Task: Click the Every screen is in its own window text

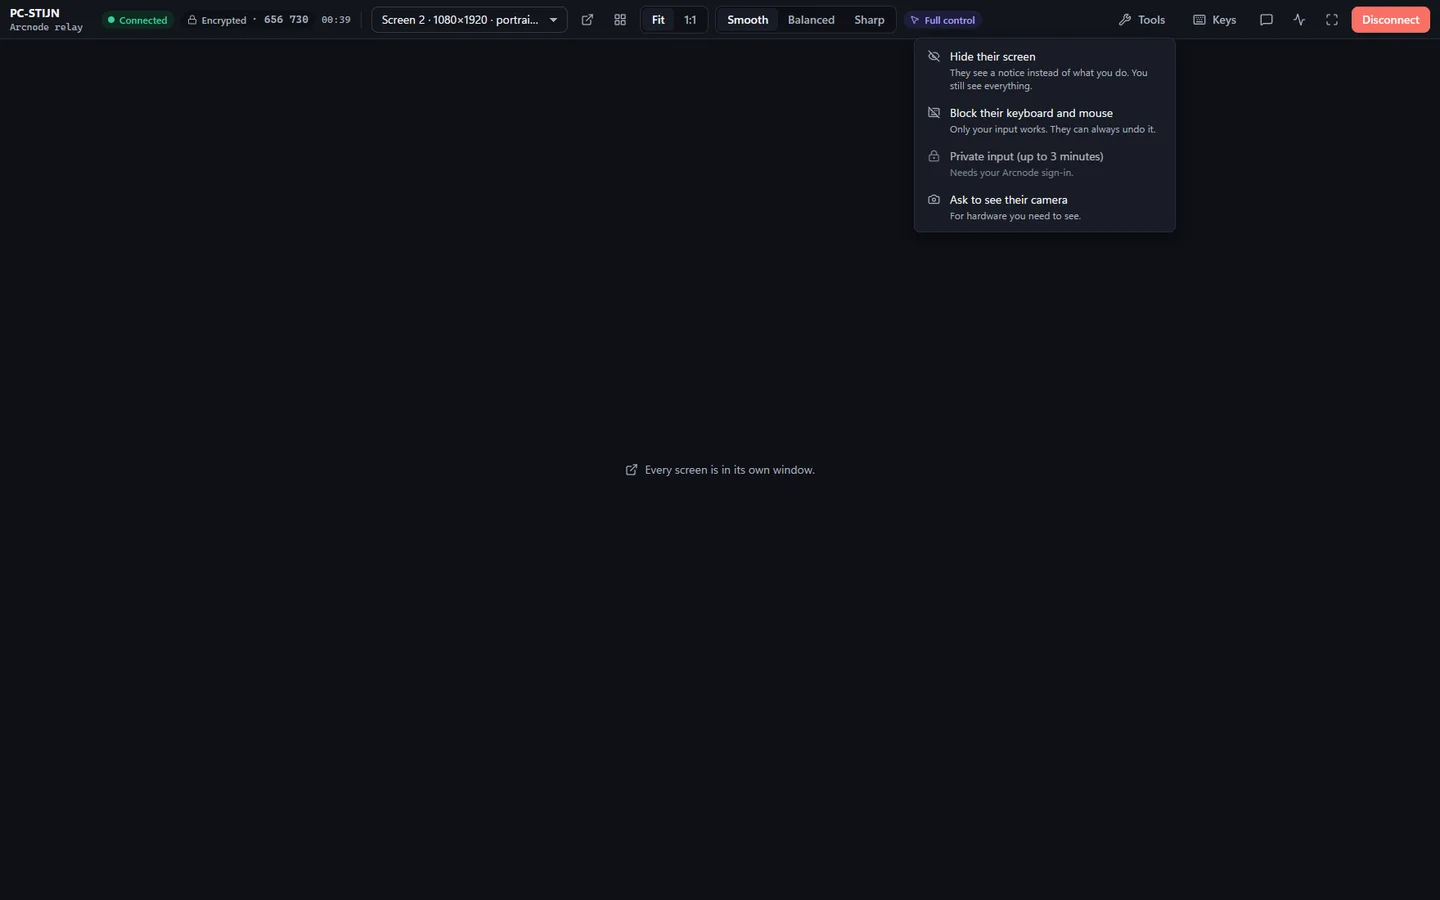Action: click(x=730, y=470)
